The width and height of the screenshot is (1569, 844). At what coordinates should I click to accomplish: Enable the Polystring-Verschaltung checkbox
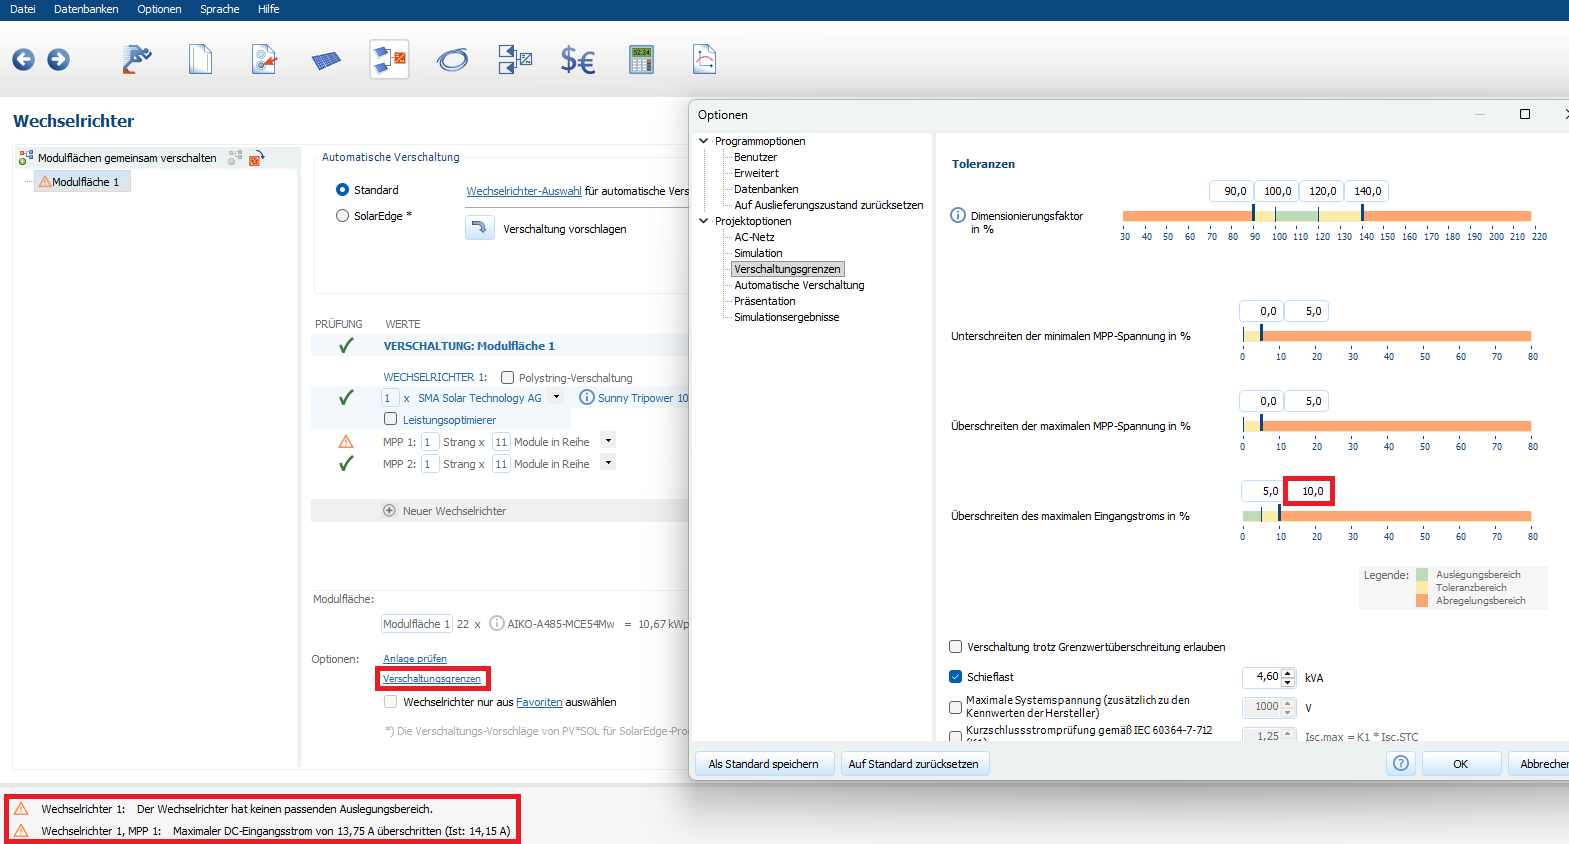(508, 378)
